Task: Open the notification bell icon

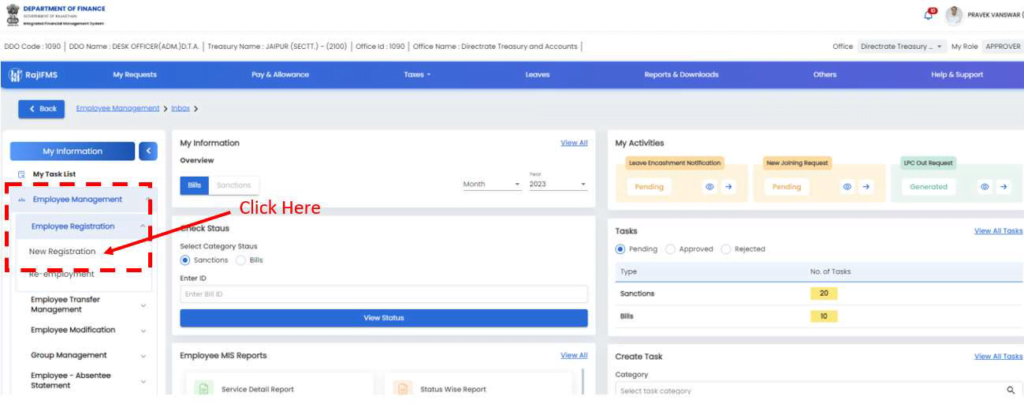Action: tap(929, 16)
